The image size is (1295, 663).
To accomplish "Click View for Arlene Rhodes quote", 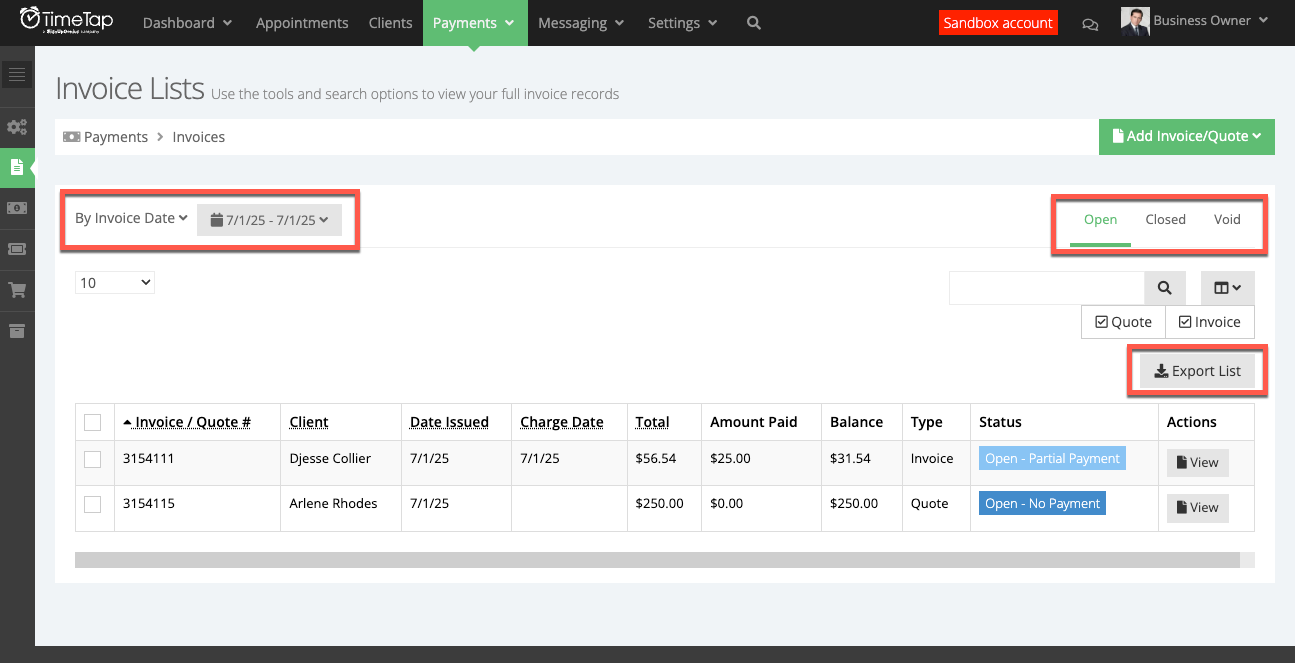I will [1197, 508].
